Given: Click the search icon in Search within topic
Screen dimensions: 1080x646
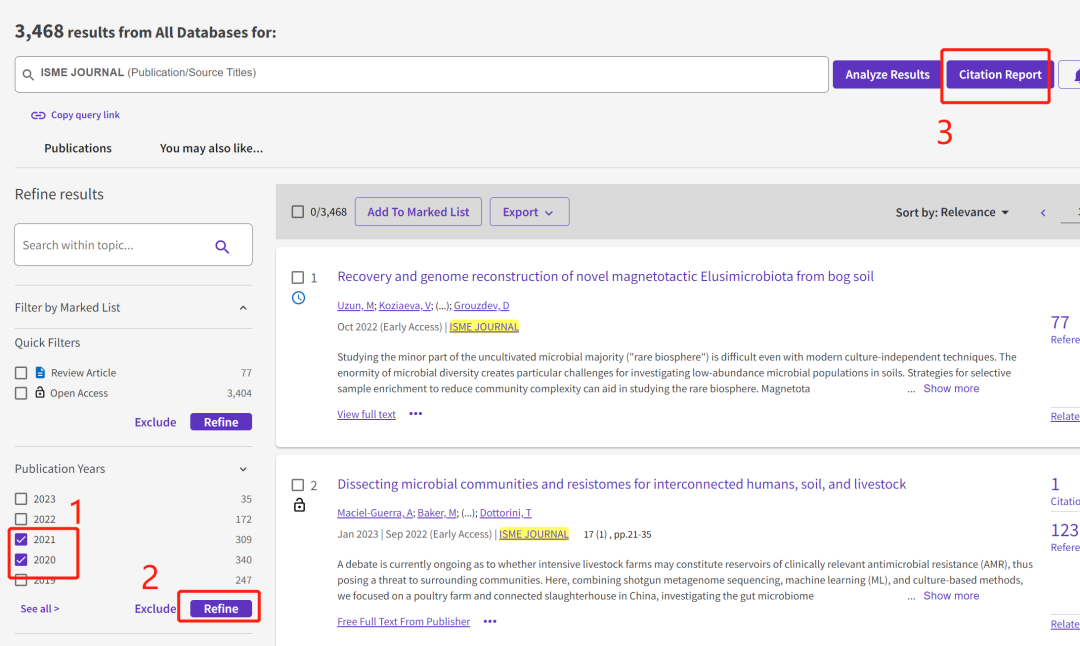Looking at the screenshot, I should [222, 246].
